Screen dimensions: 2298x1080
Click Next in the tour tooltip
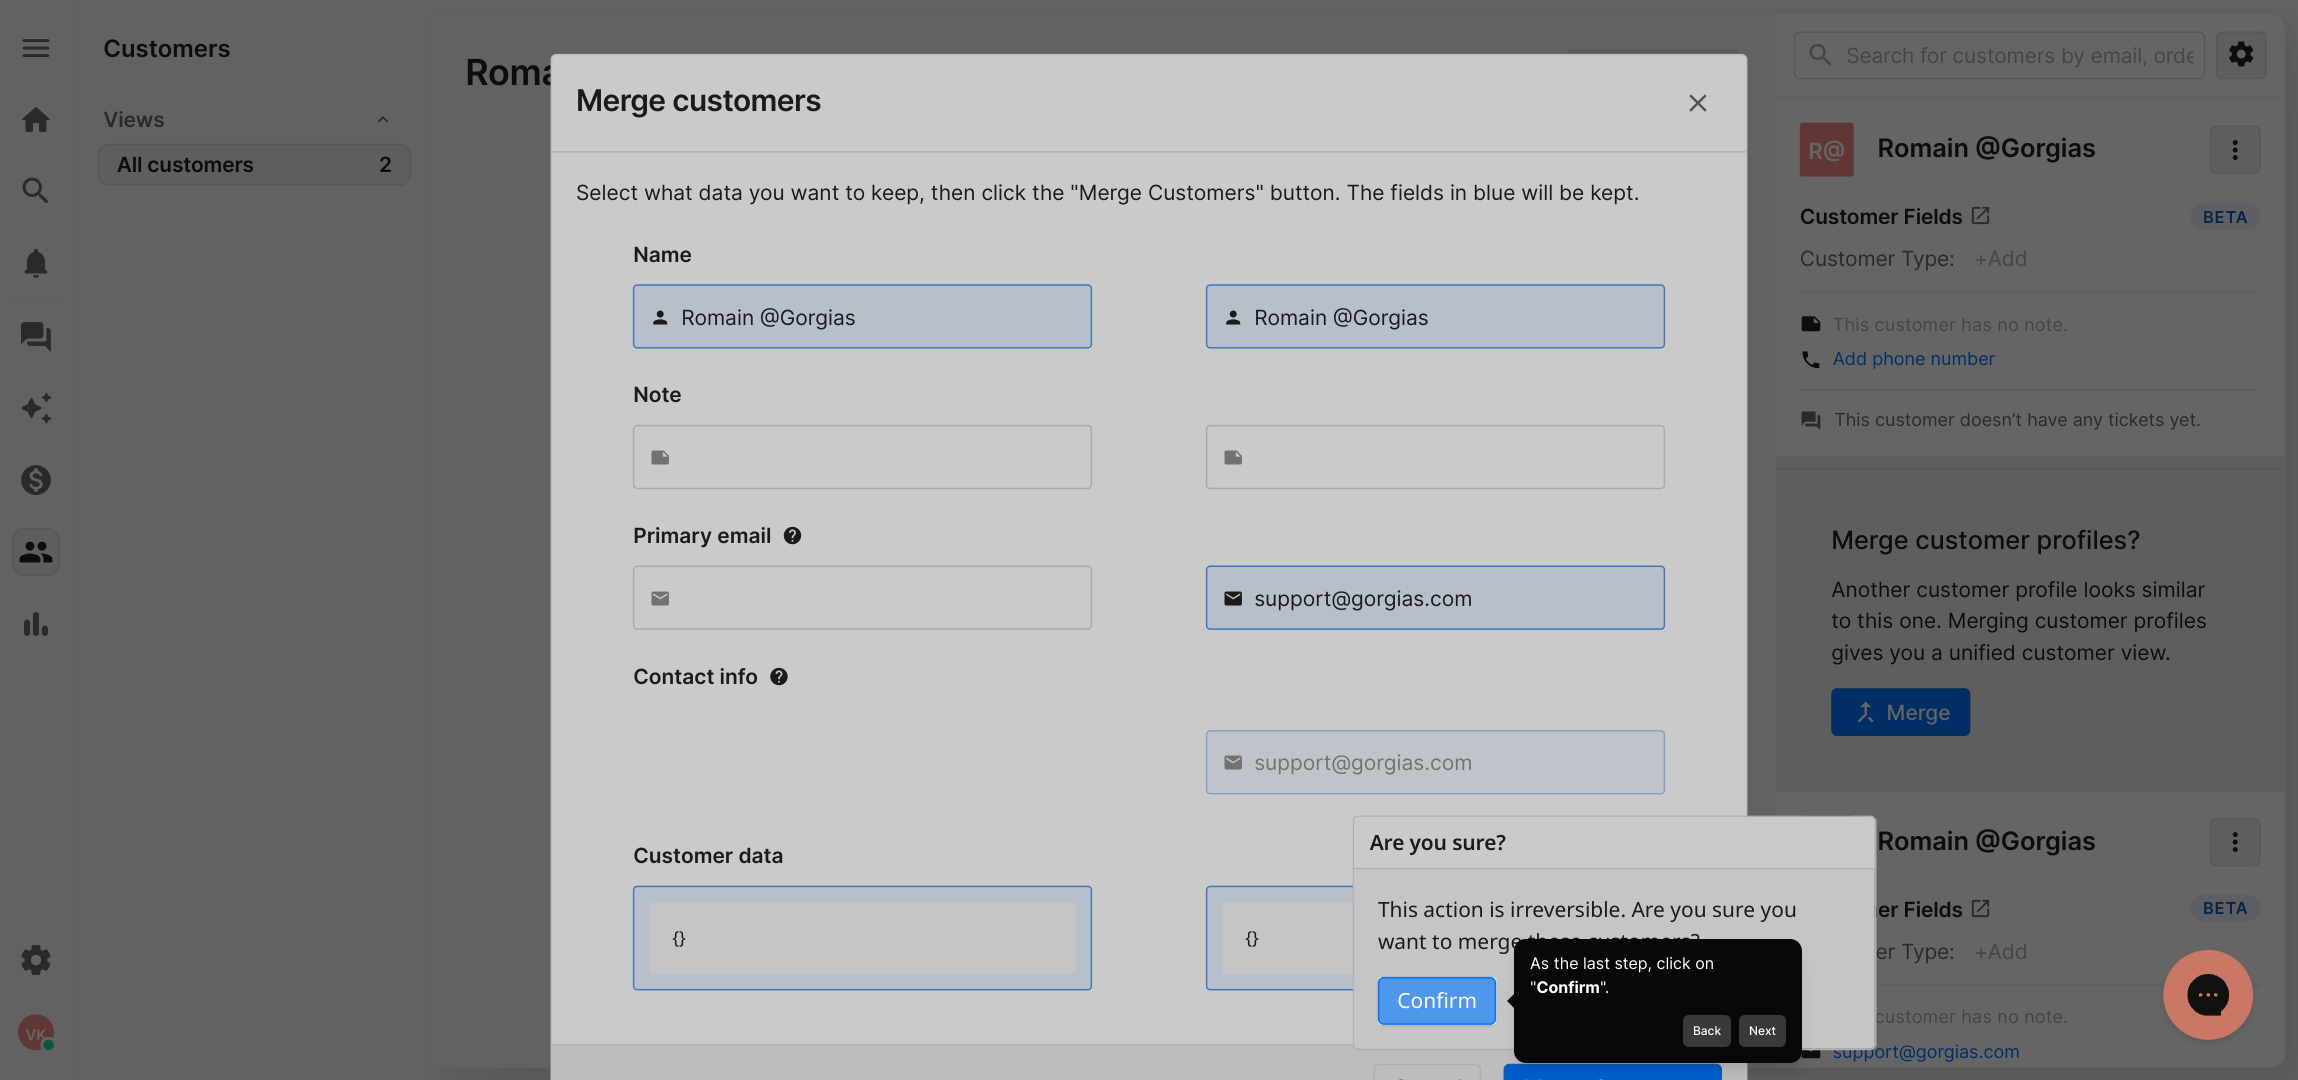1762,1031
